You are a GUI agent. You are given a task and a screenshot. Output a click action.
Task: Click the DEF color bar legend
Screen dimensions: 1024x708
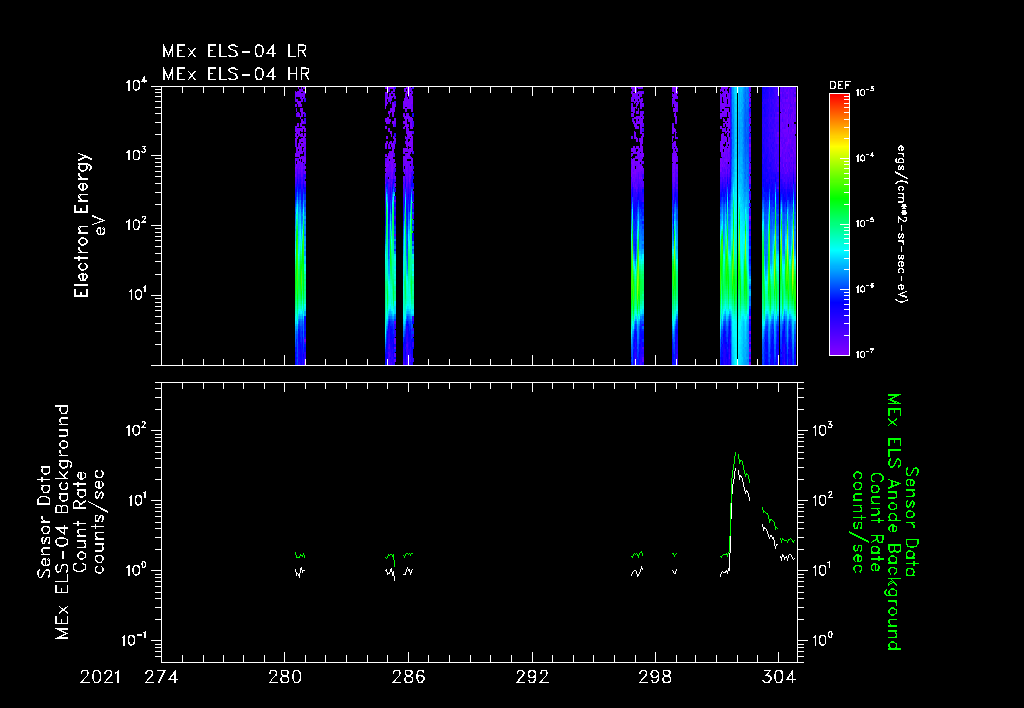click(839, 224)
